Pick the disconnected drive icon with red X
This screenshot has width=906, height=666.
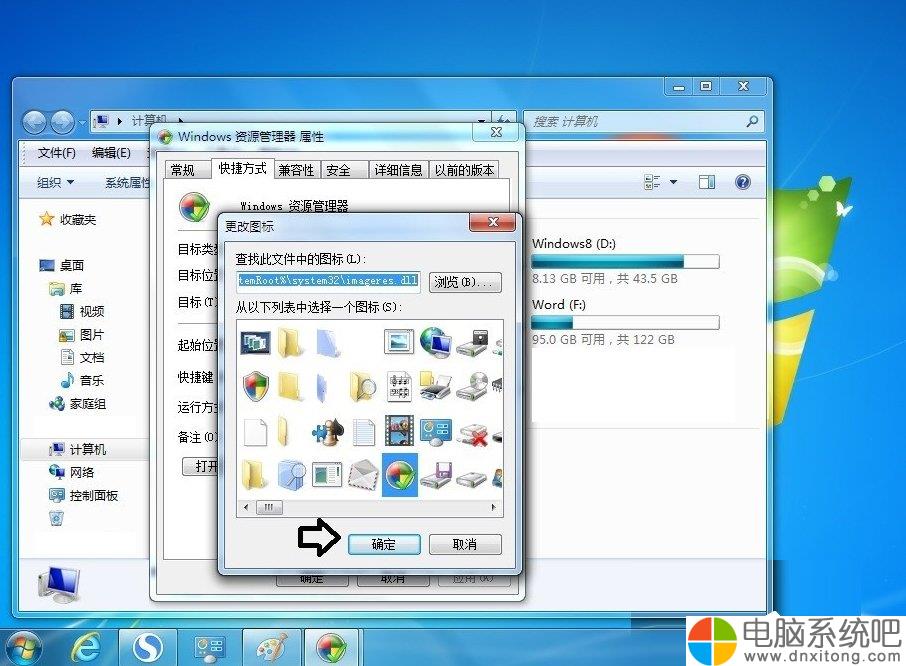(x=472, y=434)
